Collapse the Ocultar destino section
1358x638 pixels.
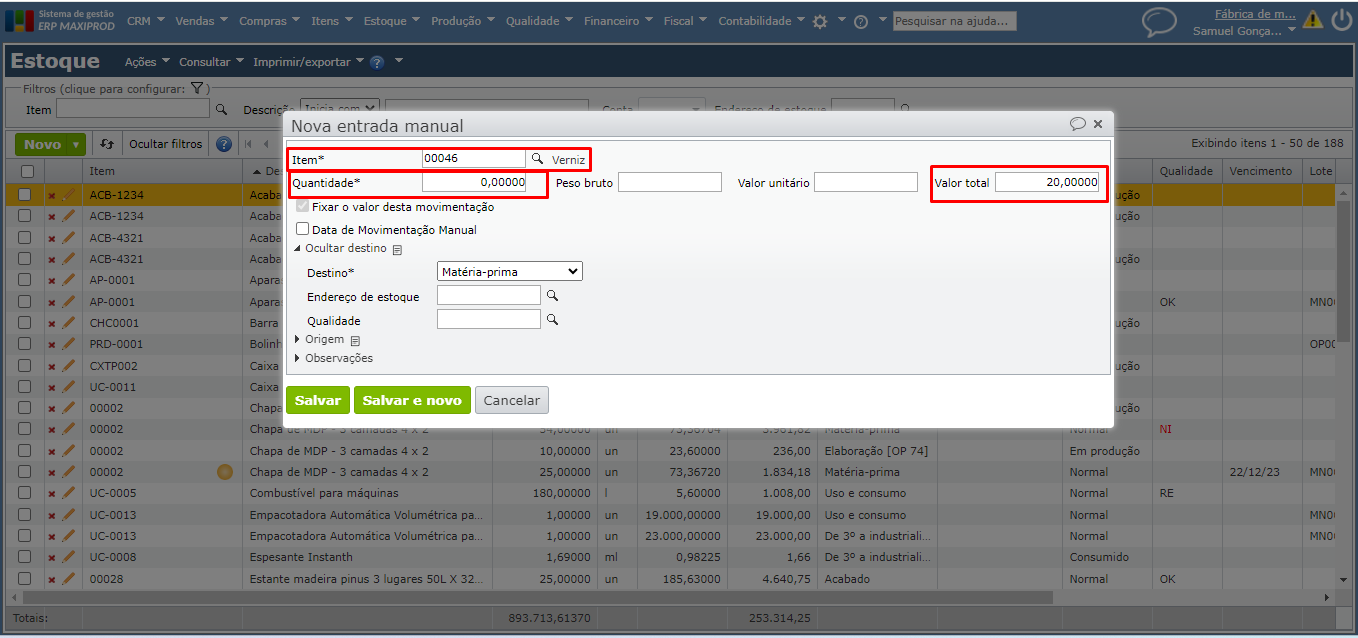(340, 249)
